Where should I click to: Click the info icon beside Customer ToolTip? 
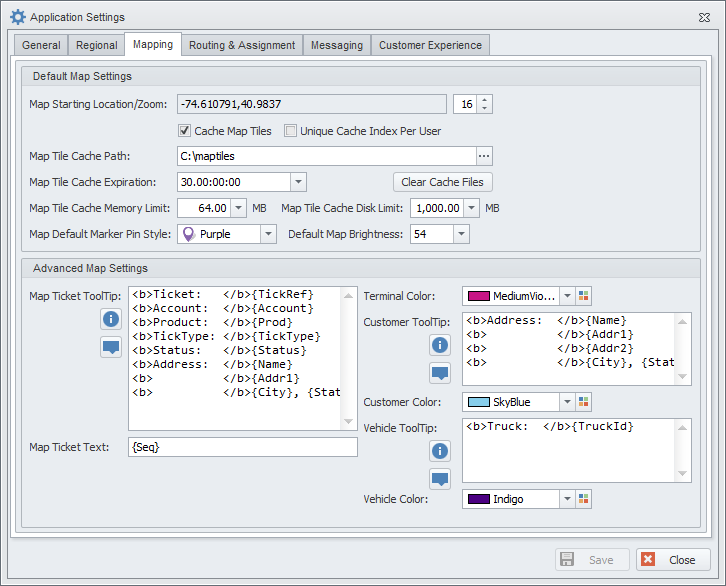click(440, 345)
